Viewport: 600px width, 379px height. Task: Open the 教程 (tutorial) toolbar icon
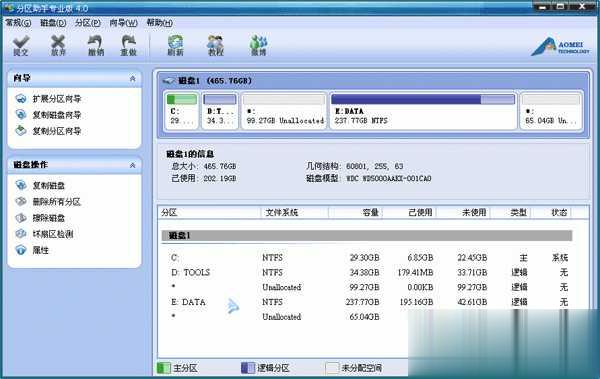click(x=215, y=46)
